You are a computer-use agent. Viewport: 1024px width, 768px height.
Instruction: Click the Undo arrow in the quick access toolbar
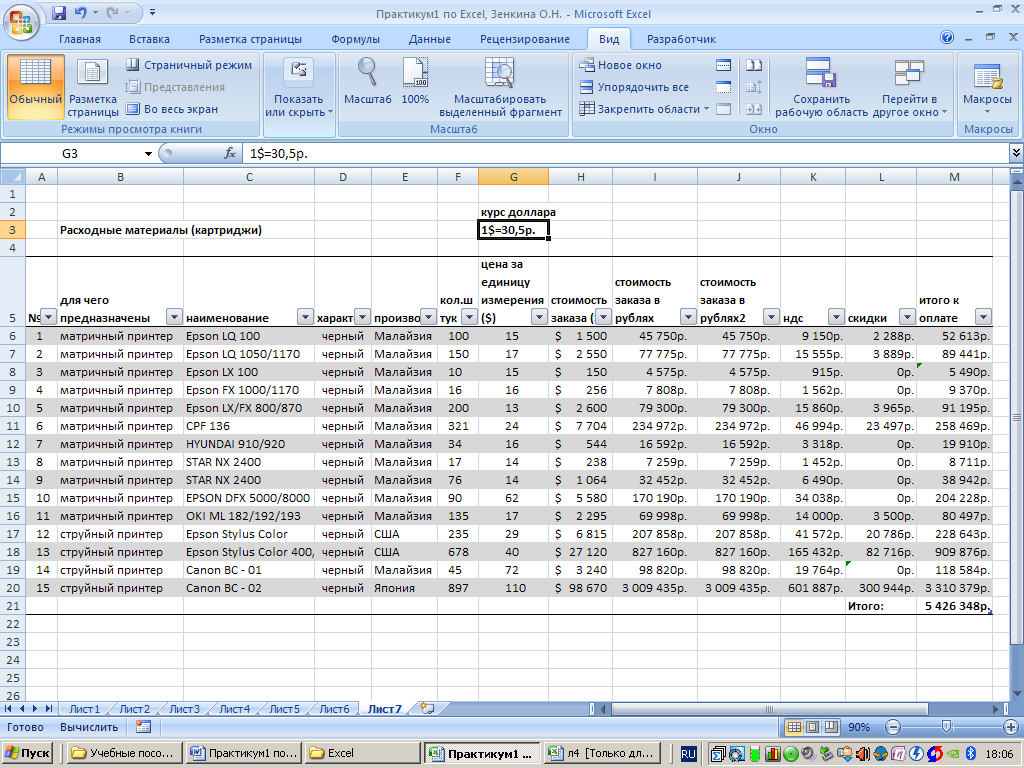click(80, 13)
